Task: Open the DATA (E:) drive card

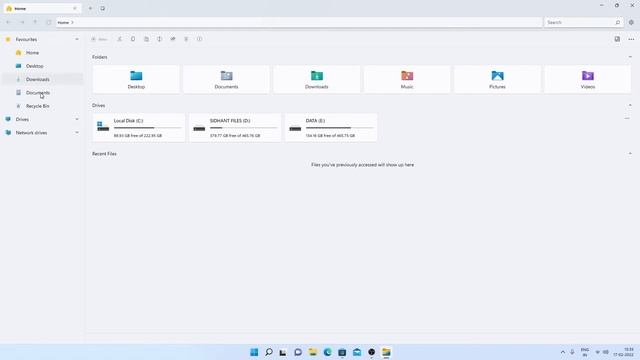Action: 331,128
